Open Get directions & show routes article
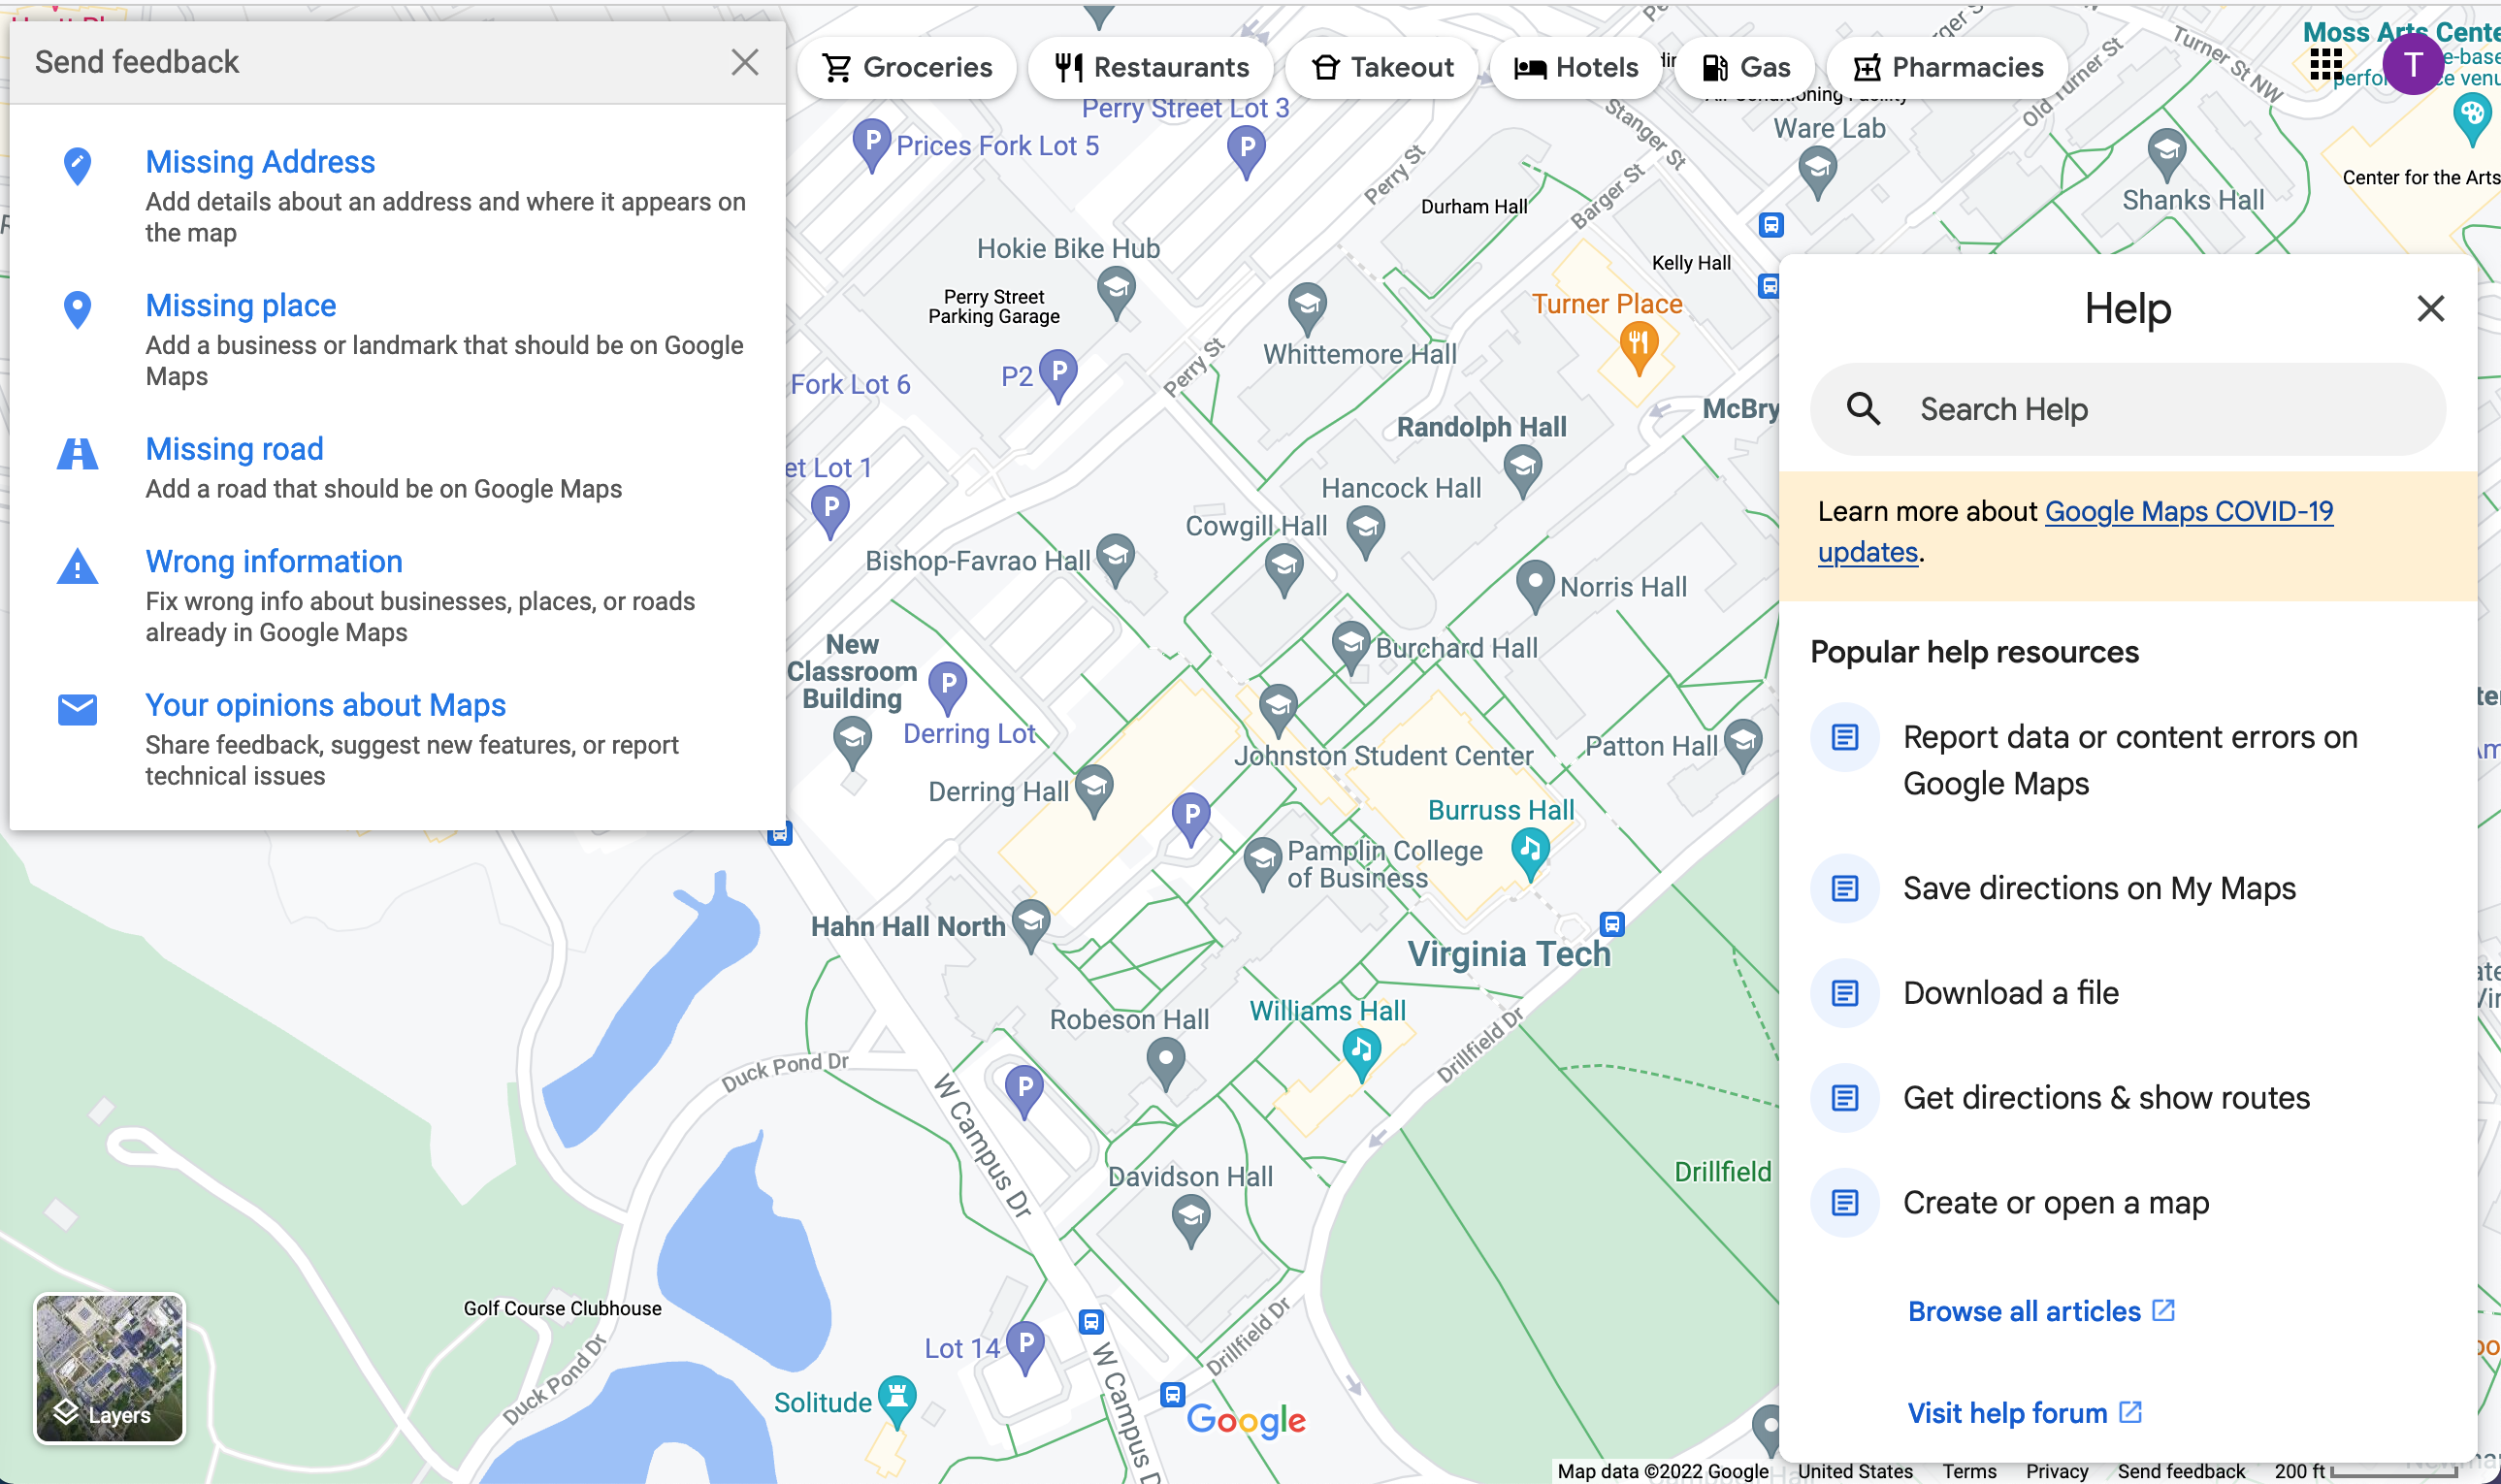 tap(2127, 1098)
